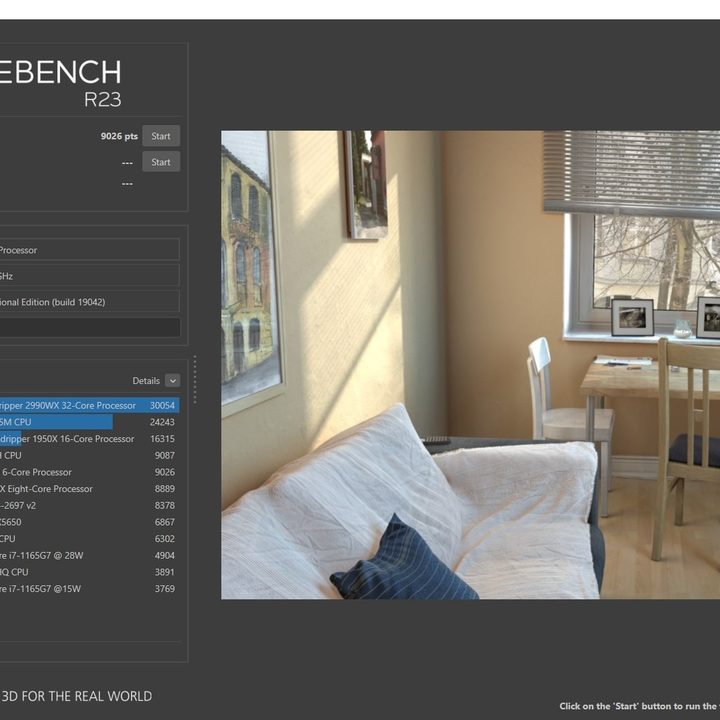This screenshot has height=720, width=720.
Task: Select the ranking row scoring 9087
Action: pos(90,455)
